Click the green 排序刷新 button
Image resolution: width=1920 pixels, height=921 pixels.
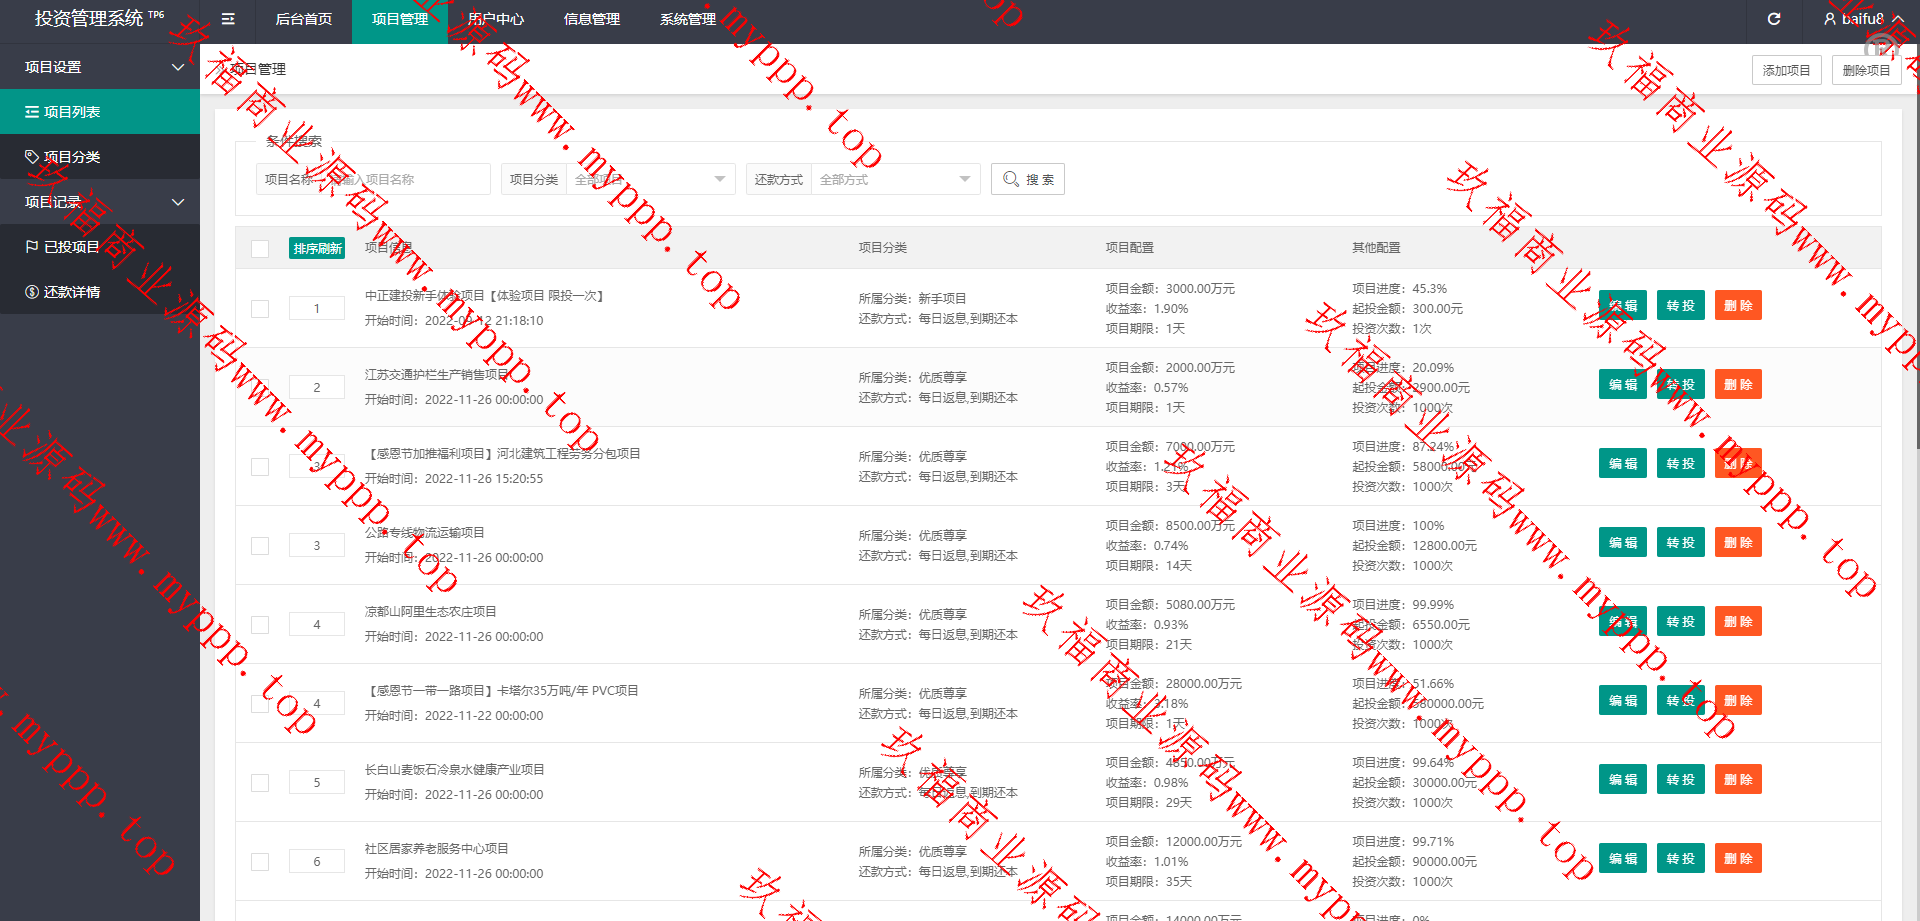pos(317,248)
